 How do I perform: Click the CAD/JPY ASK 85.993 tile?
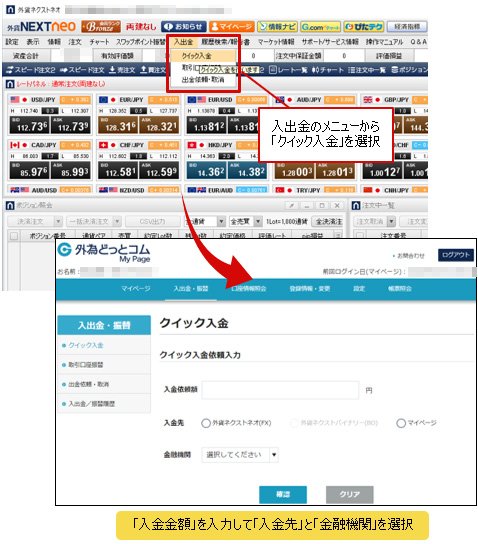click(x=71, y=170)
